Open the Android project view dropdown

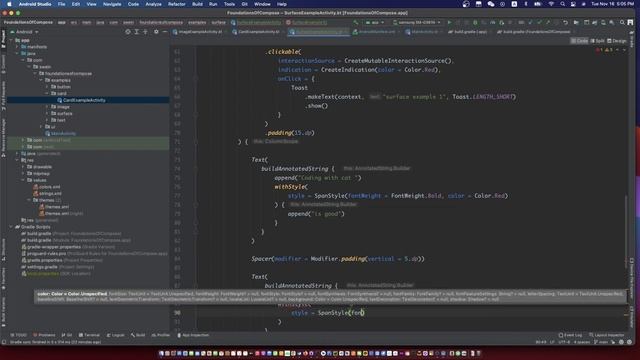point(24,32)
